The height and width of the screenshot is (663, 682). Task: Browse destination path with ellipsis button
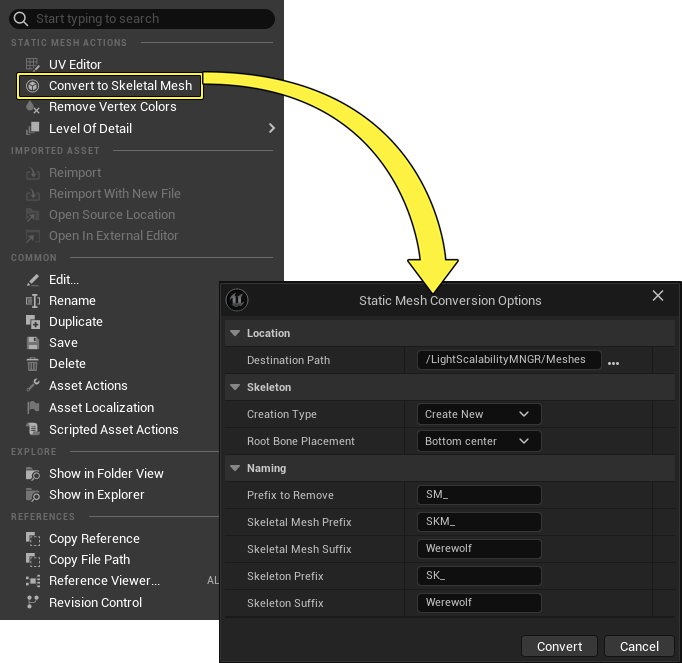click(613, 363)
